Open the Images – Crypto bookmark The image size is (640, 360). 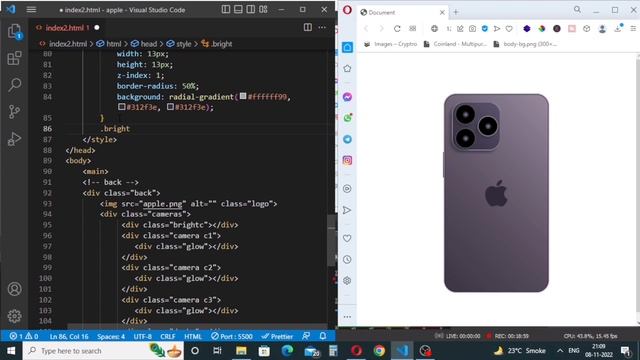[x=391, y=44]
